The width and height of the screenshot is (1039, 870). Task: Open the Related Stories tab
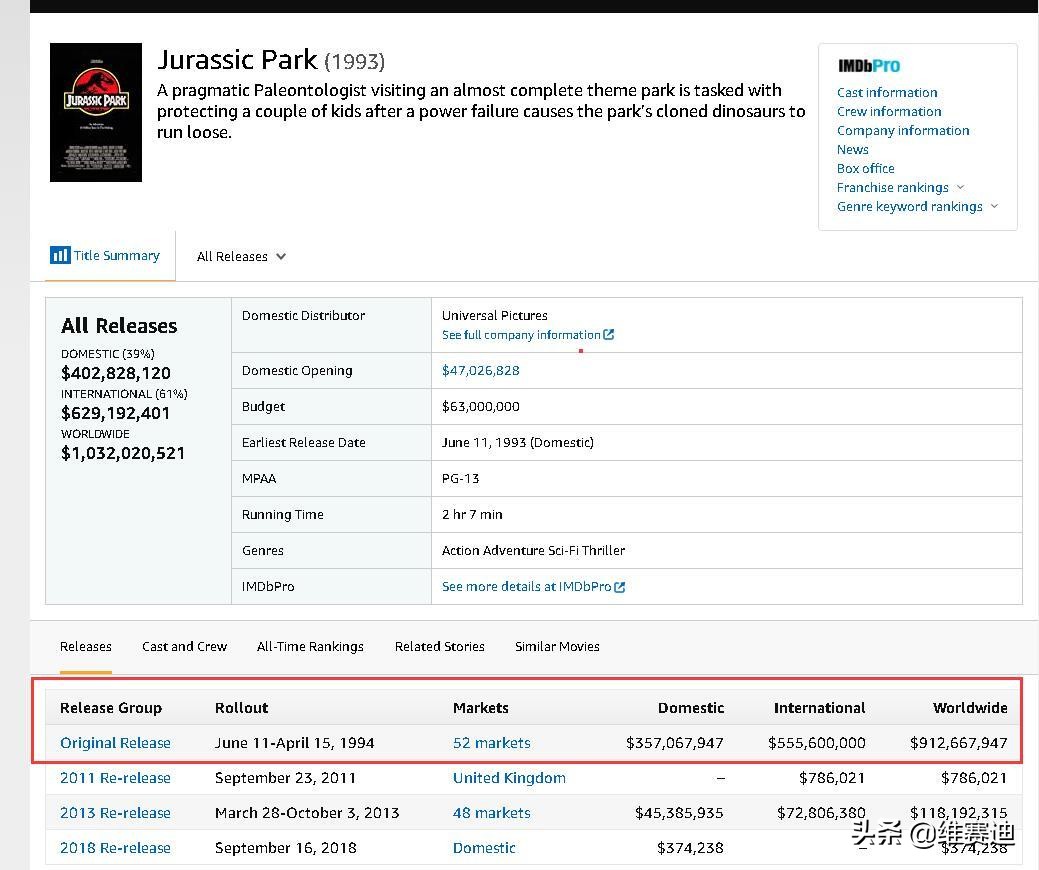[439, 647]
